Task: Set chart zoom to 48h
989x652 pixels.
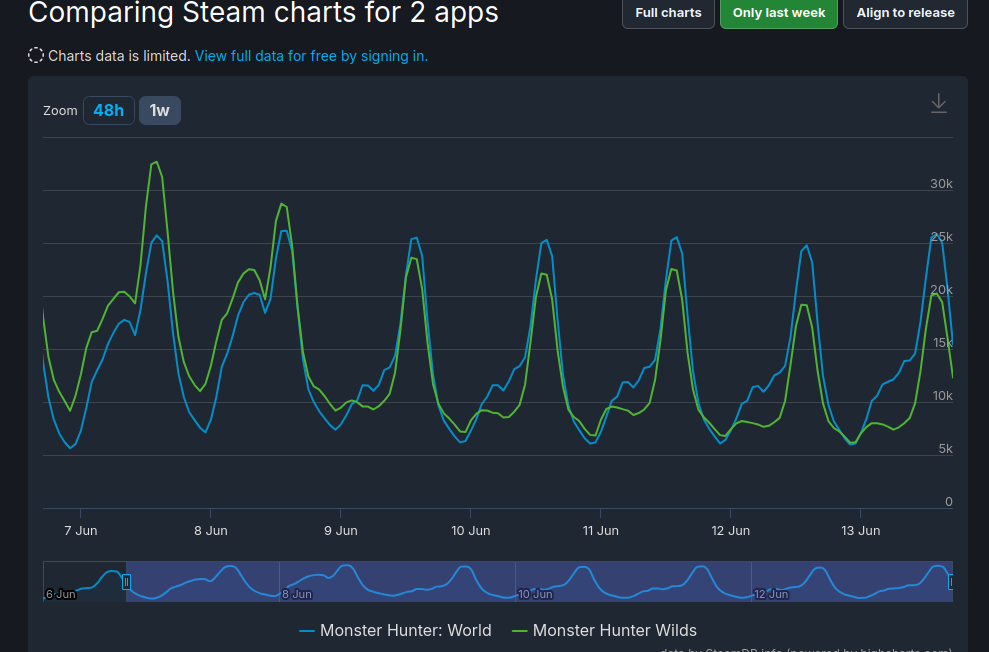Action: tap(108, 110)
